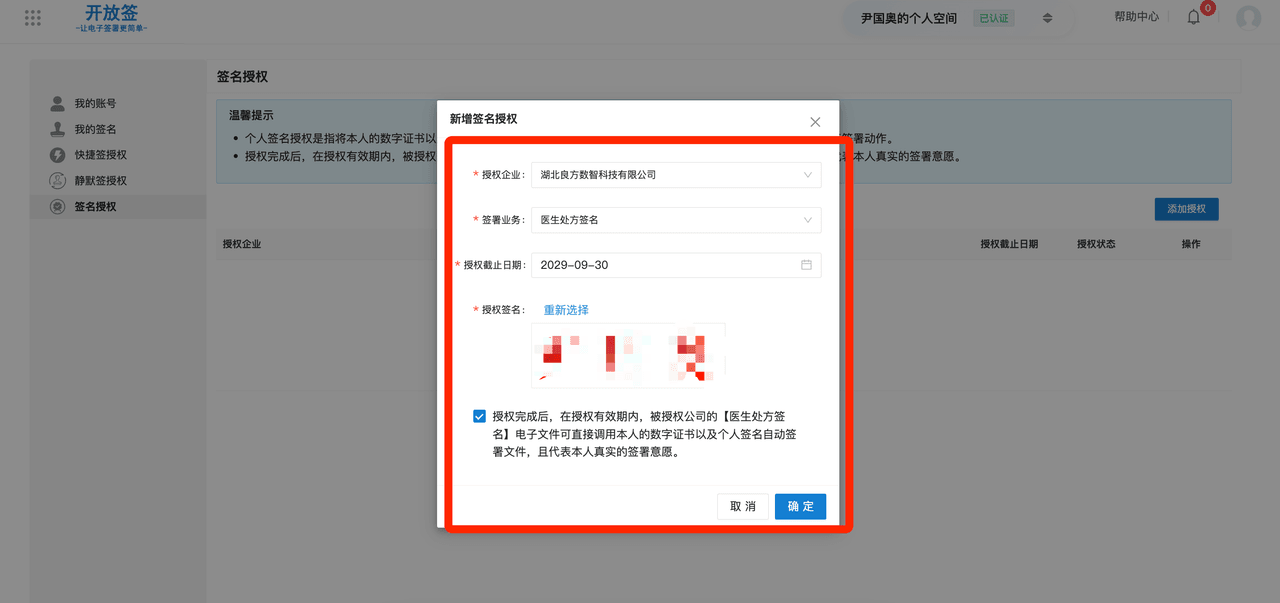The image size is (1280, 603).
Task: Click the 操作 column header
Action: tap(1191, 244)
